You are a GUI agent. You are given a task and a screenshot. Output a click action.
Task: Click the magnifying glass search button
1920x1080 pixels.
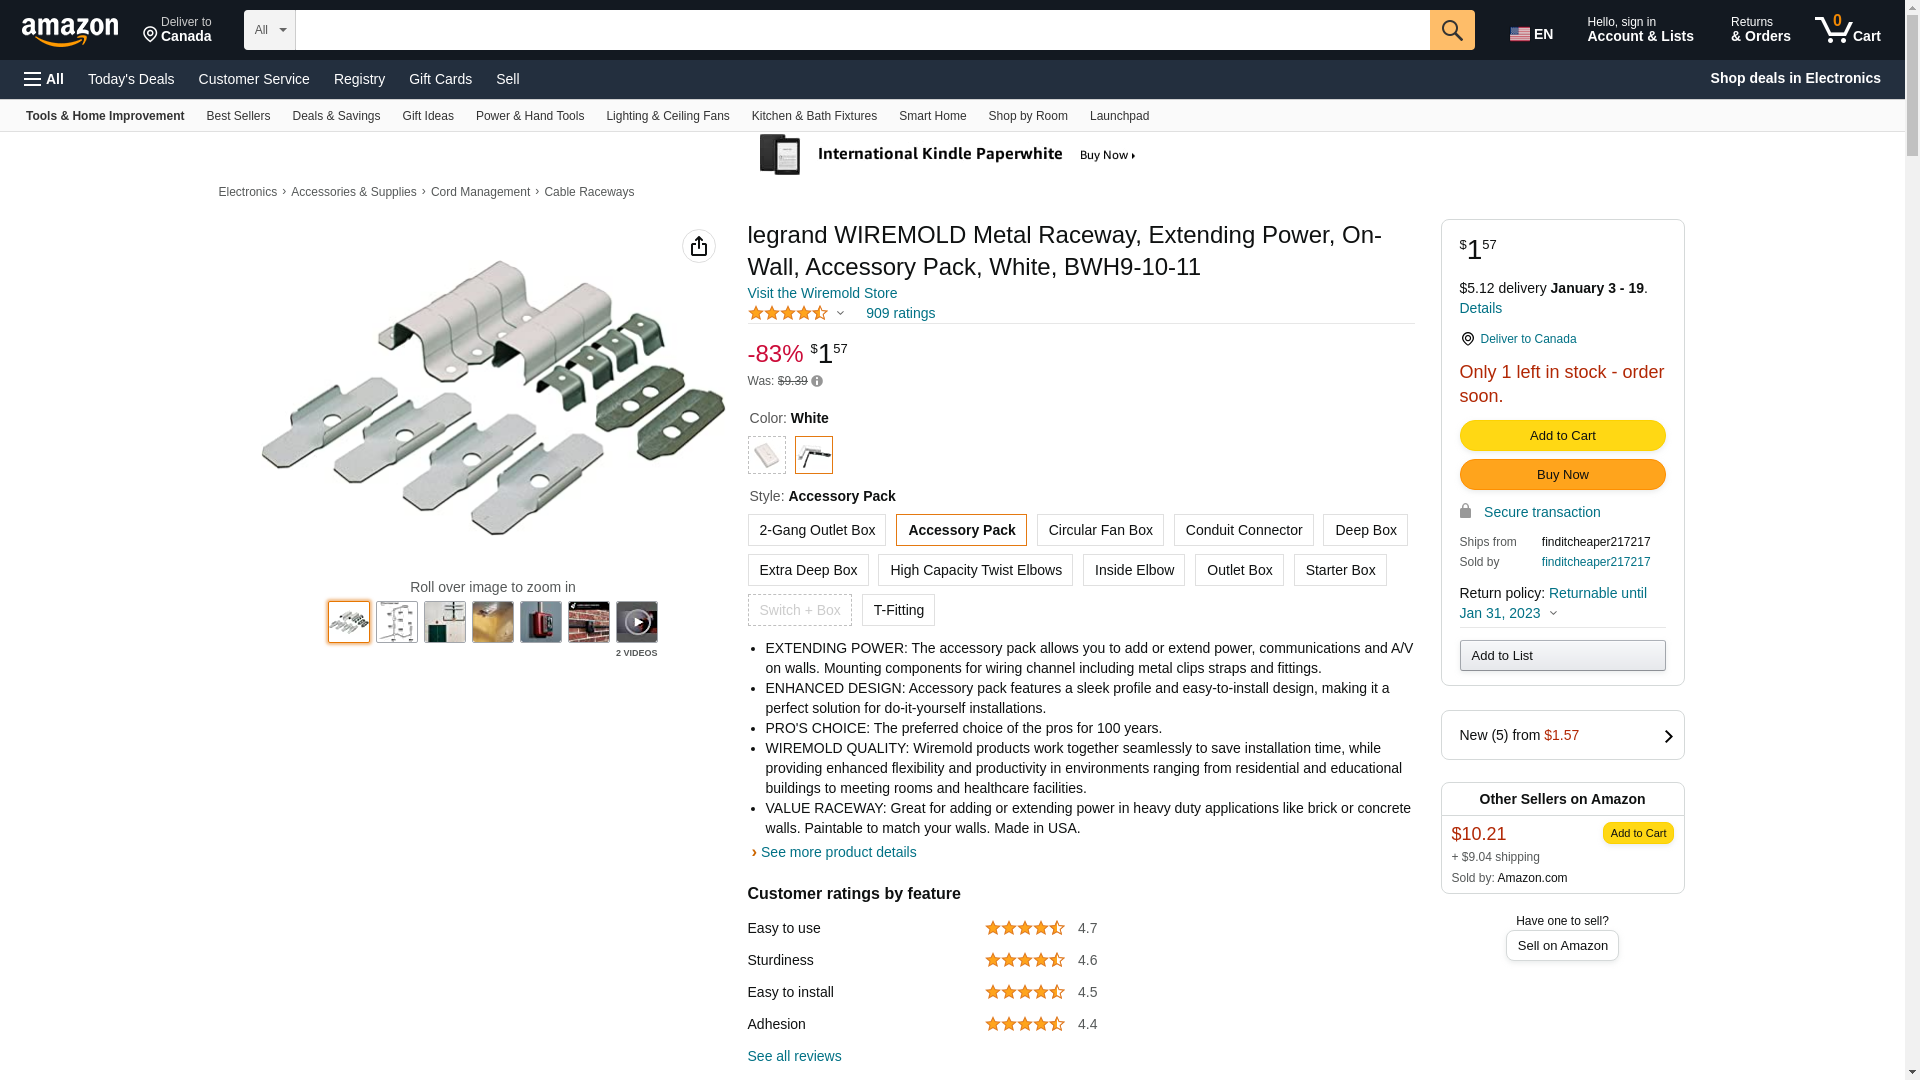[1452, 30]
